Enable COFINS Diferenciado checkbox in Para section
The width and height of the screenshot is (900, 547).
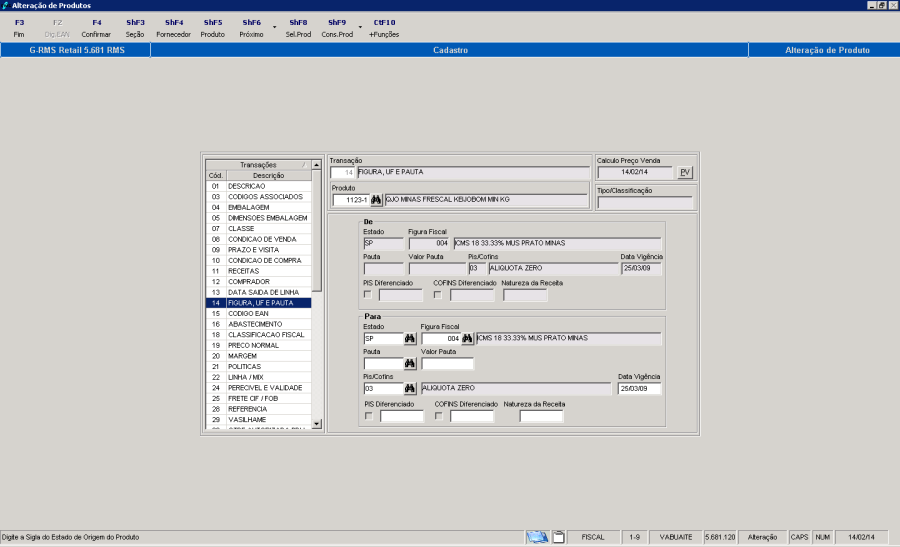(439, 416)
